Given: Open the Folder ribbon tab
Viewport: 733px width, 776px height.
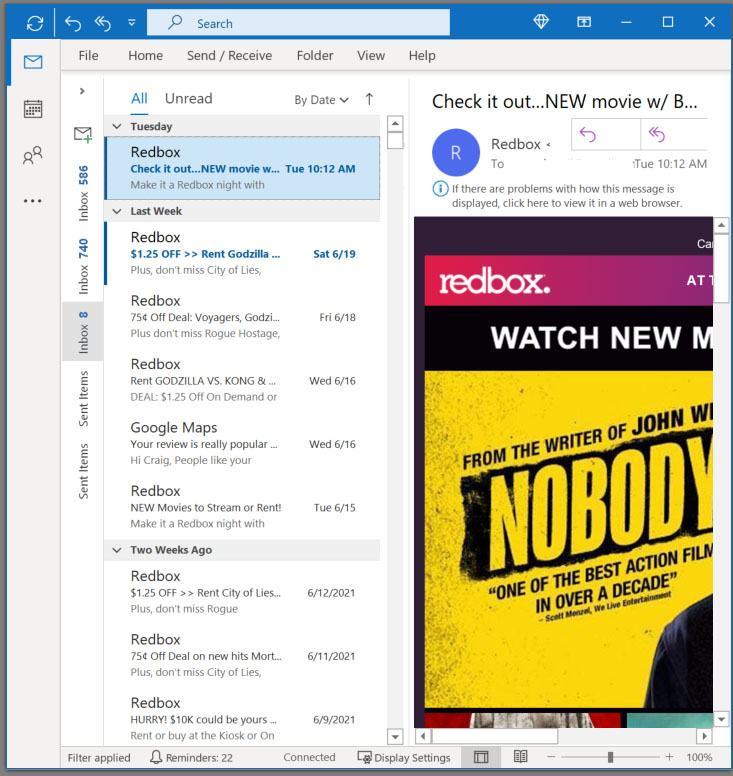Looking at the screenshot, I should [315, 55].
